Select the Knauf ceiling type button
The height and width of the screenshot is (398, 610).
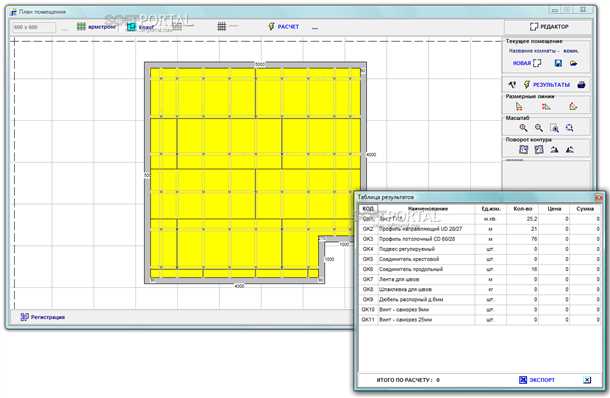(141, 27)
